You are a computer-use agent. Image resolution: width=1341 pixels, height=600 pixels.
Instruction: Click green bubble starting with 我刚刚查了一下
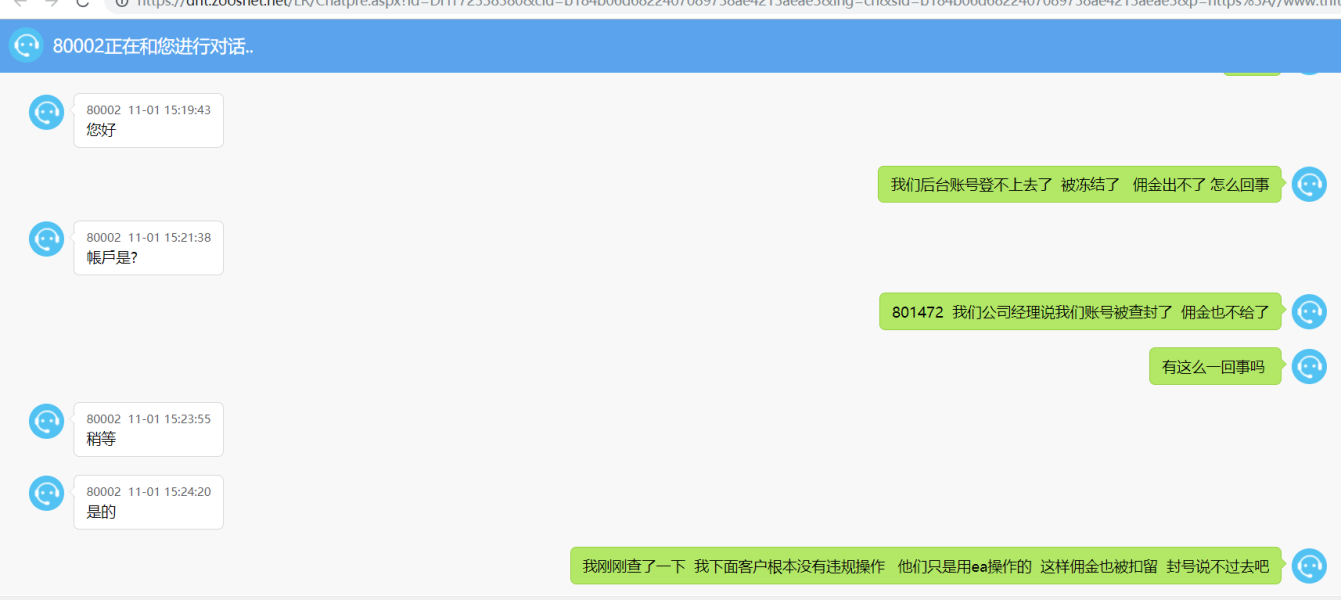925,566
